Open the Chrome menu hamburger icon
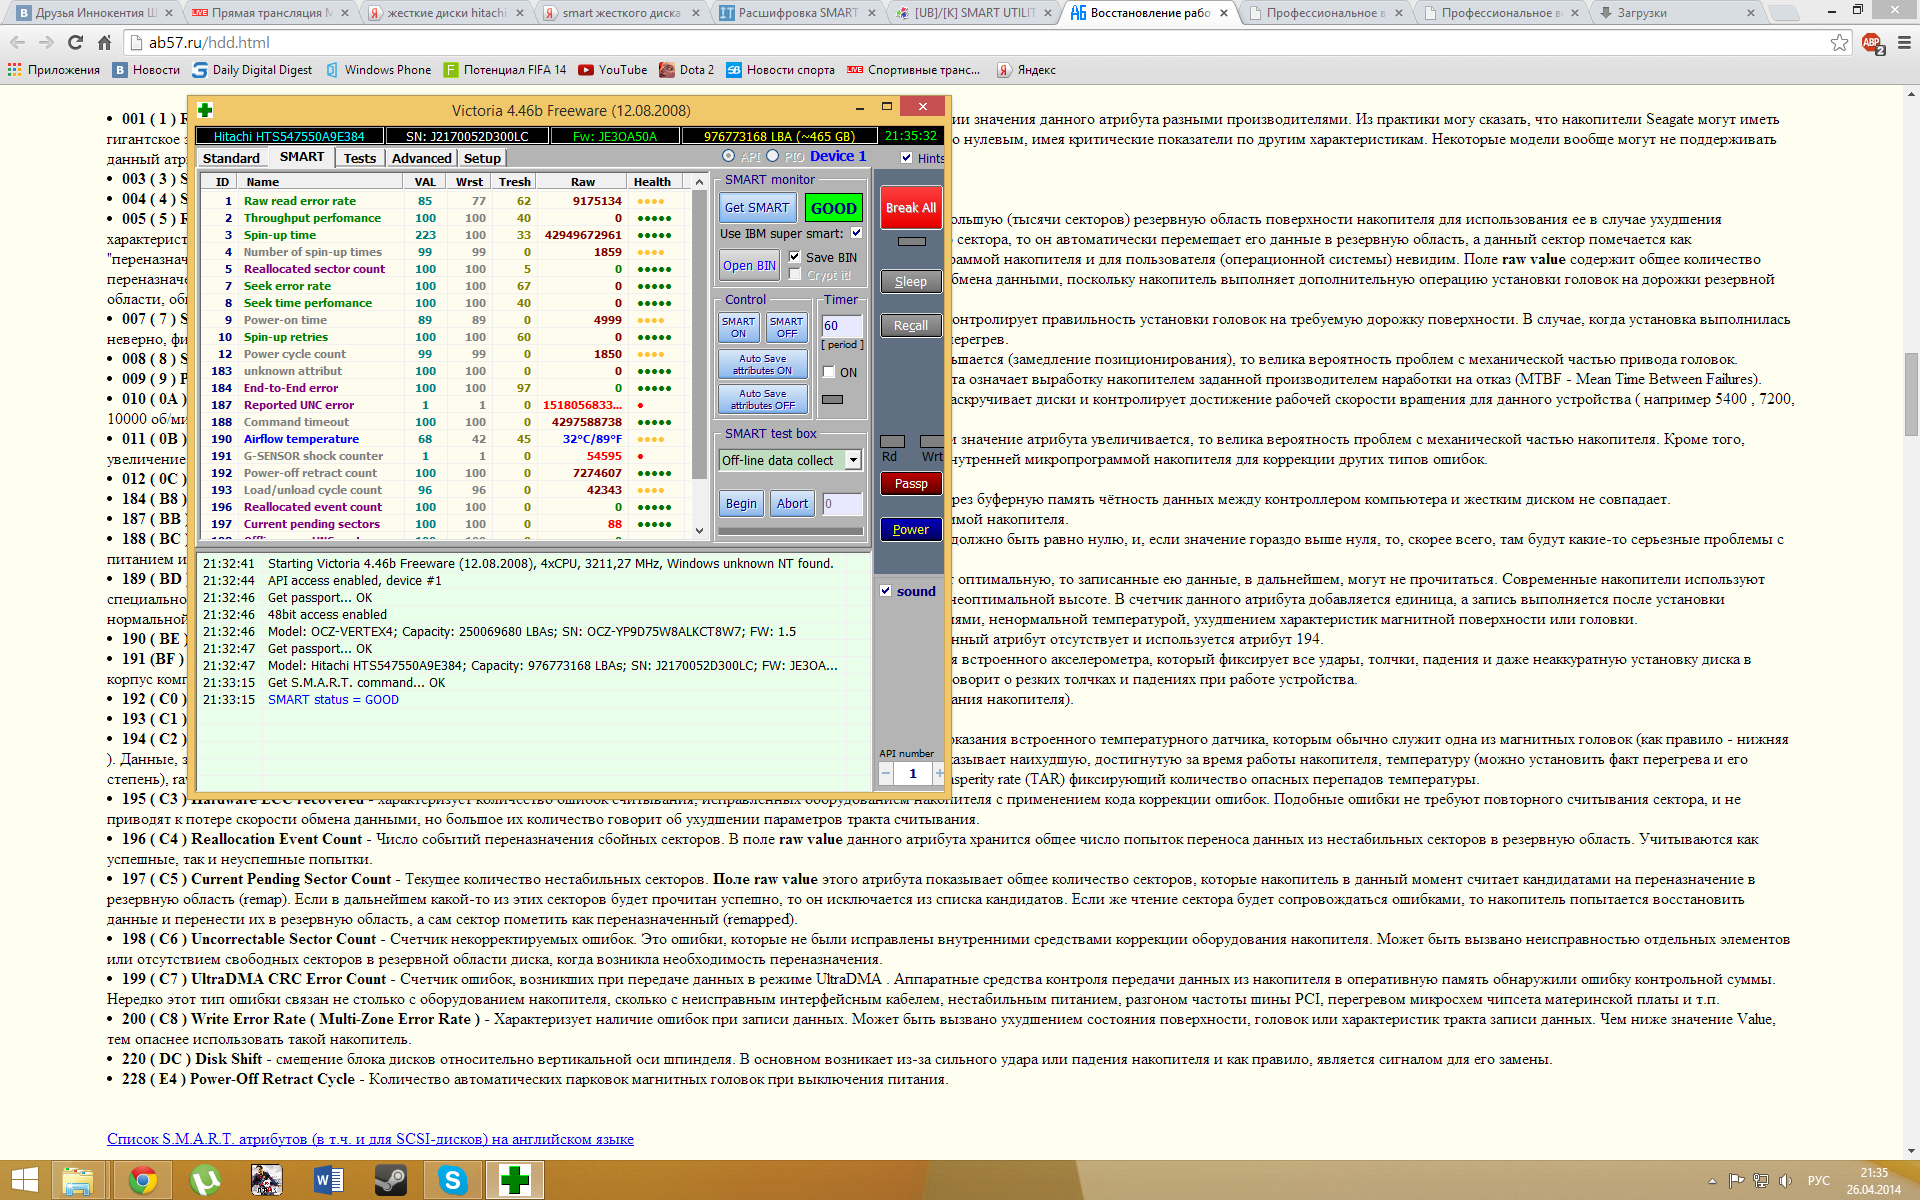The height and width of the screenshot is (1200, 1920). 1904,43
